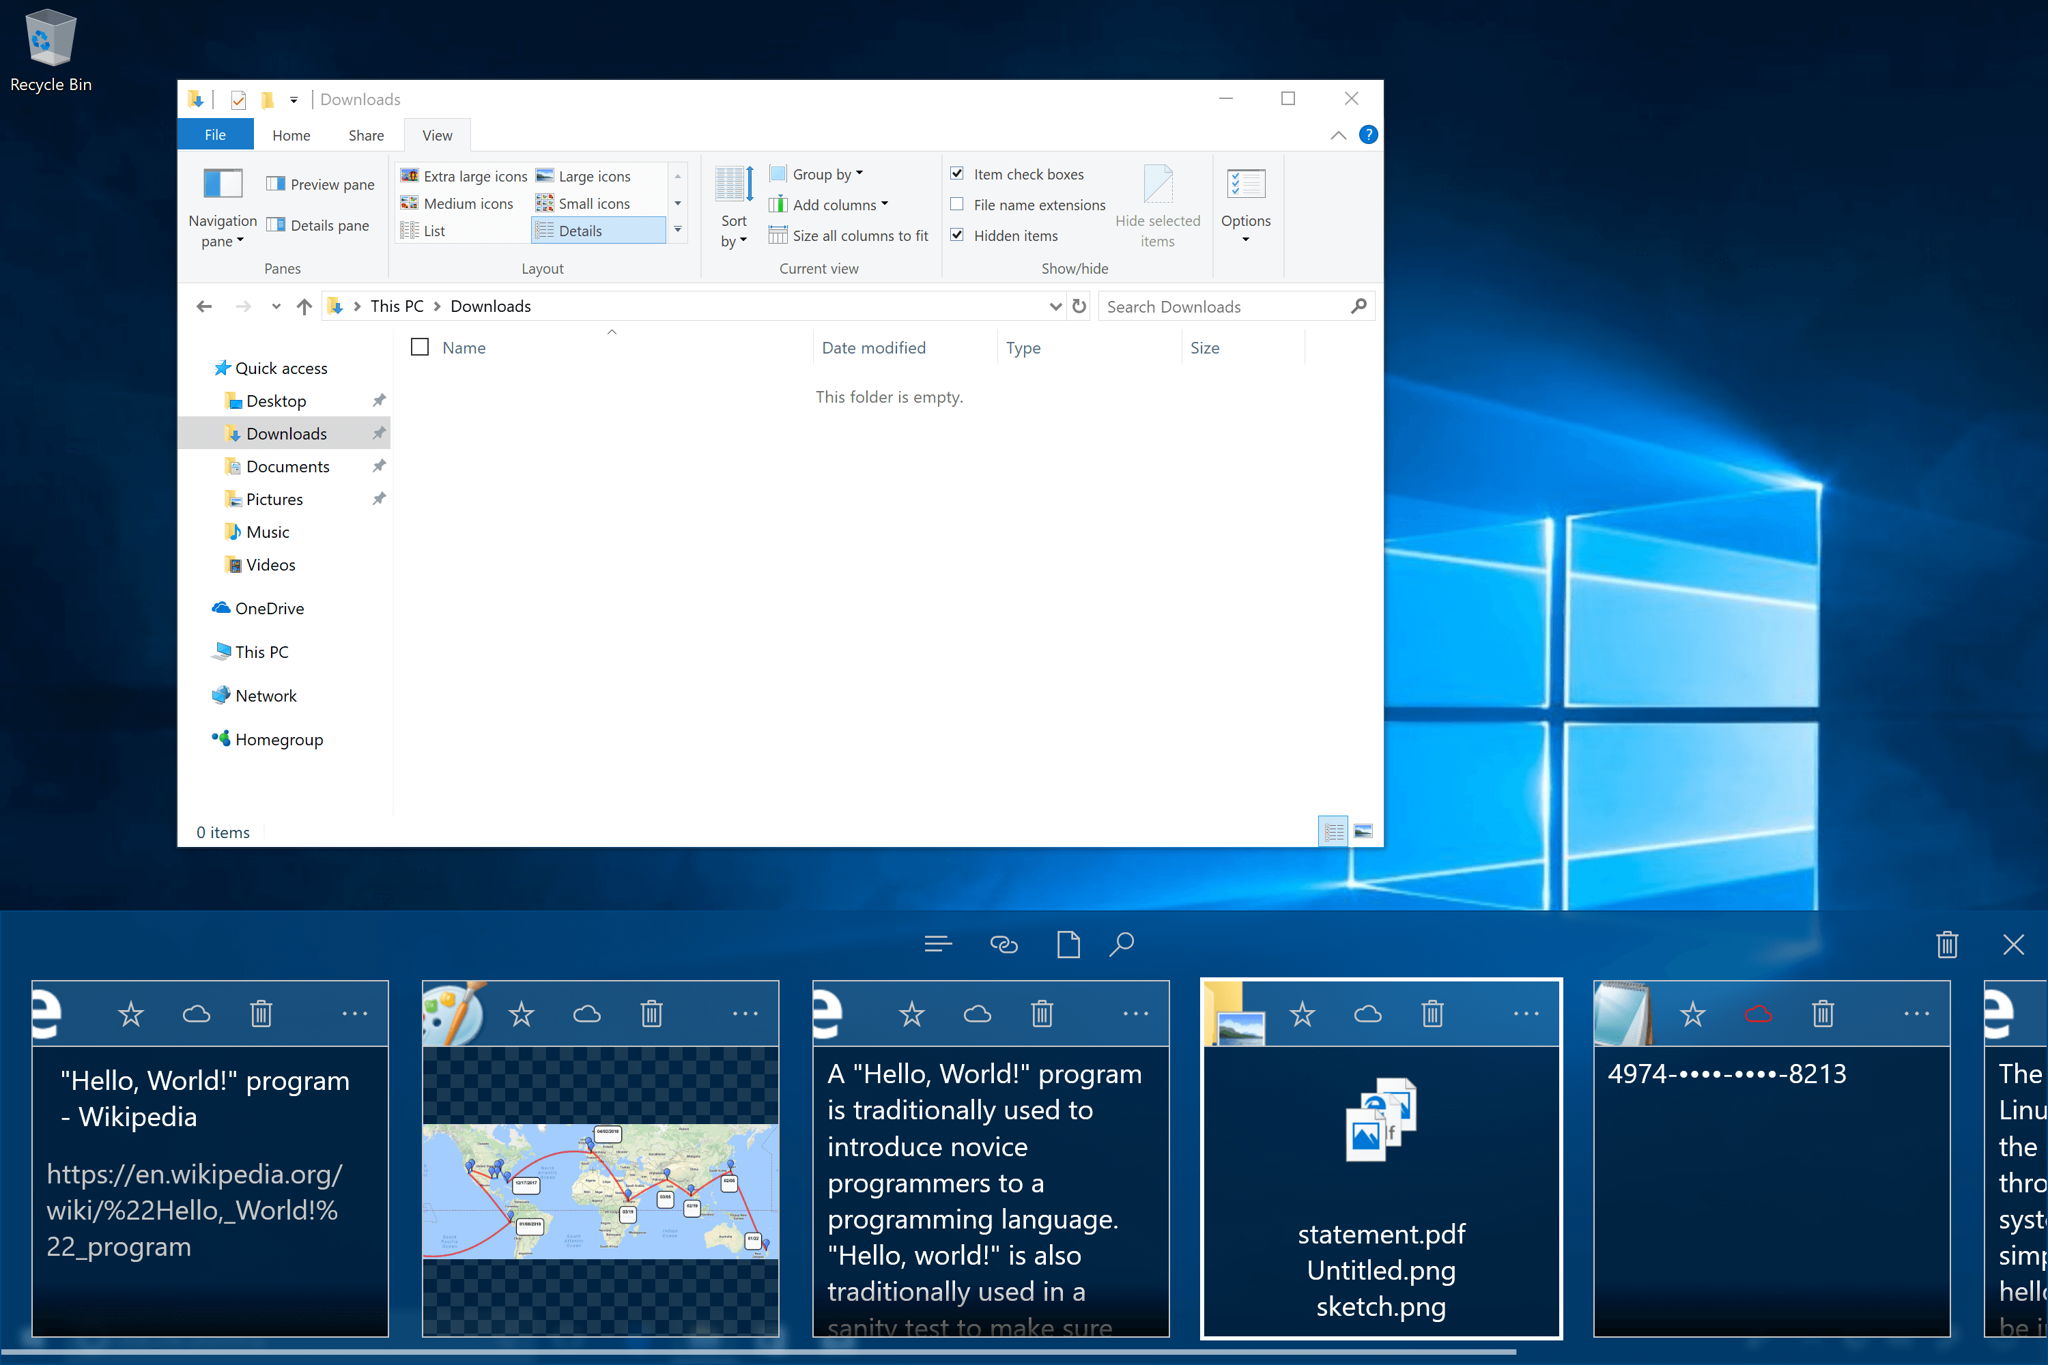Open more options on statement.pdf files clip
The height and width of the screenshot is (1365, 2048).
(1526, 1014)
